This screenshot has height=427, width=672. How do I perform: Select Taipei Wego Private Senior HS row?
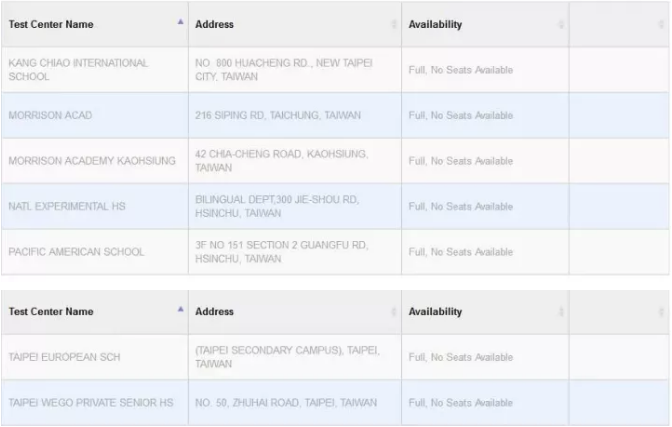coord(335,403)
